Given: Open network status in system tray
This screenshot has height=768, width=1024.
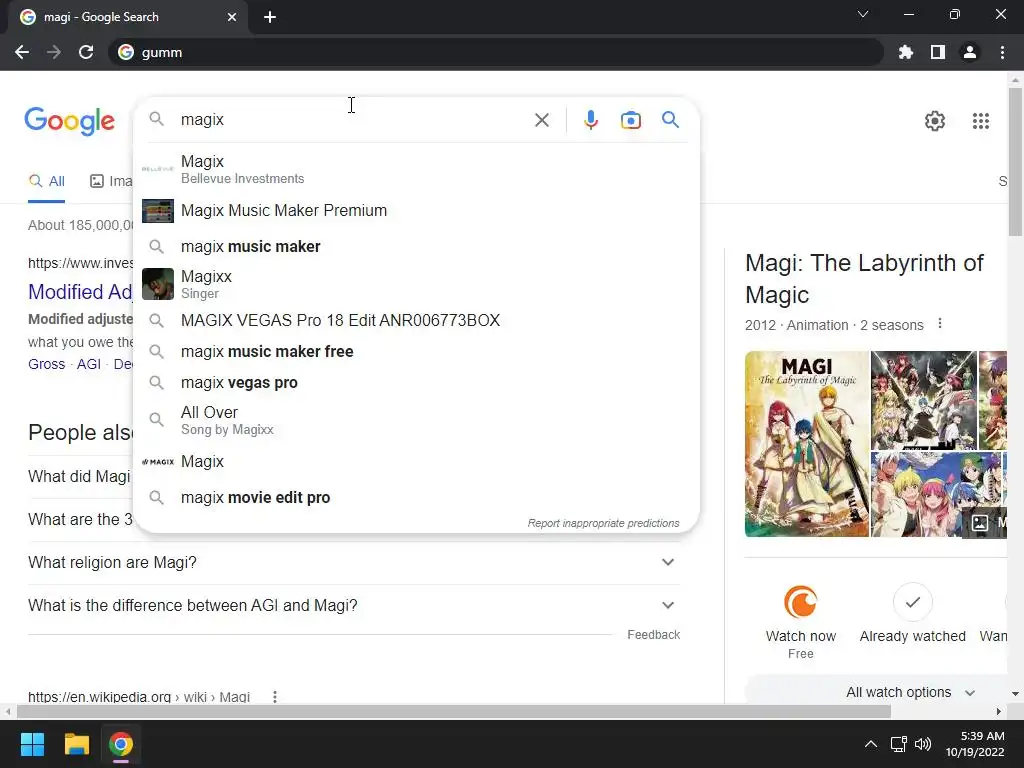Looking at the screenshot, I should click(x=899, y=744).
